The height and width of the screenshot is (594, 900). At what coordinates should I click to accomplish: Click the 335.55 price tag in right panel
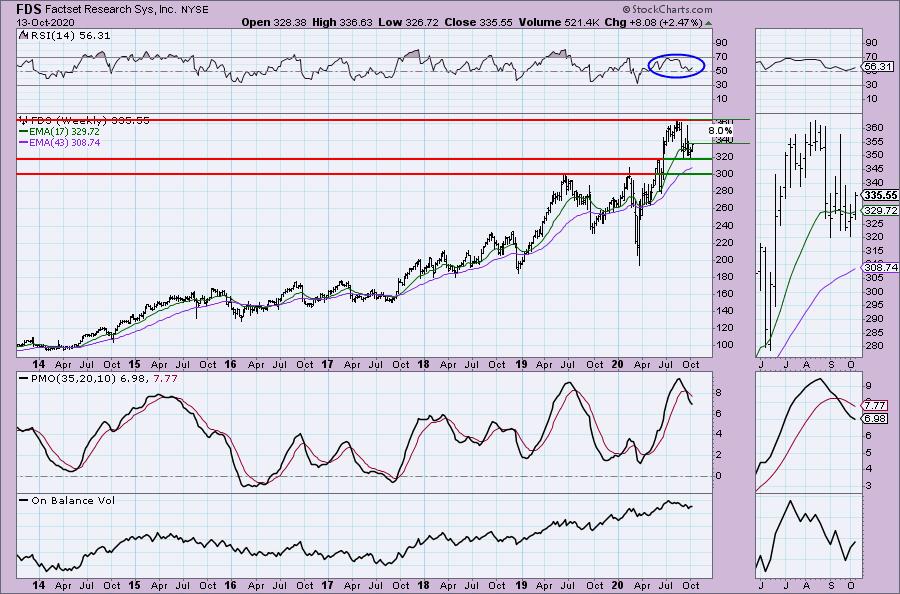pyautogui.click(x=880, y=196)
